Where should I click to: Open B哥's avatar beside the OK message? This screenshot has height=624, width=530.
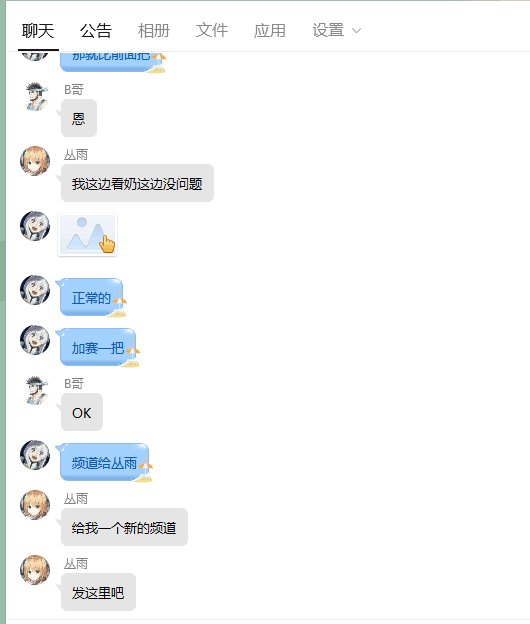point(35,390)
